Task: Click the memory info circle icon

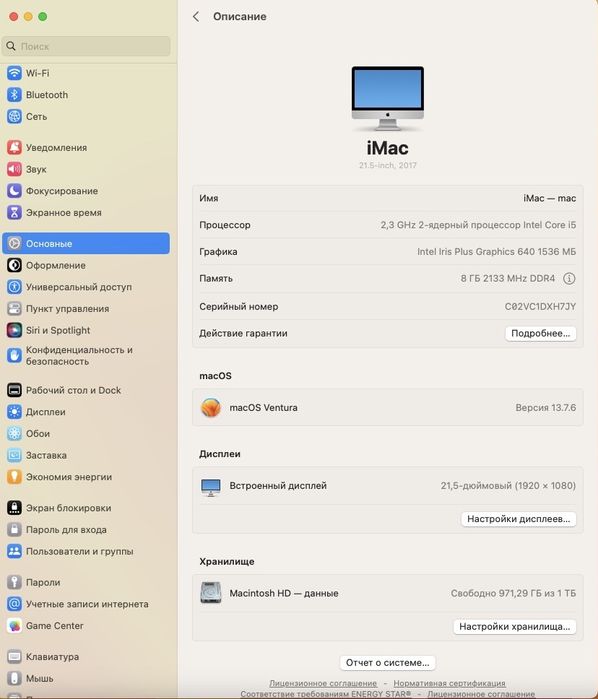Action: coord(569,279)
